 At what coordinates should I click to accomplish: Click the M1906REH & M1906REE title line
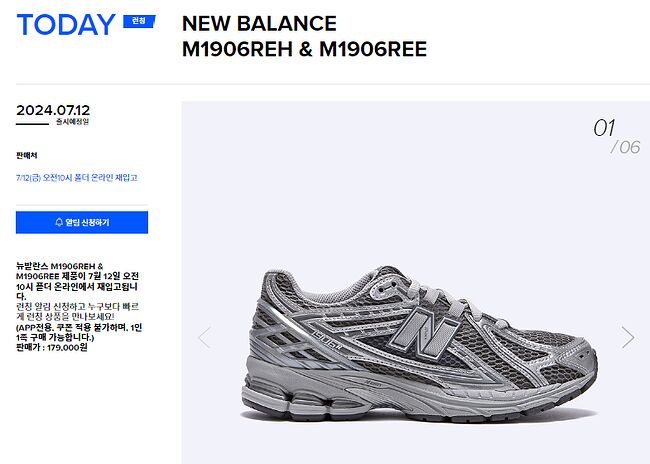(305, 49)
